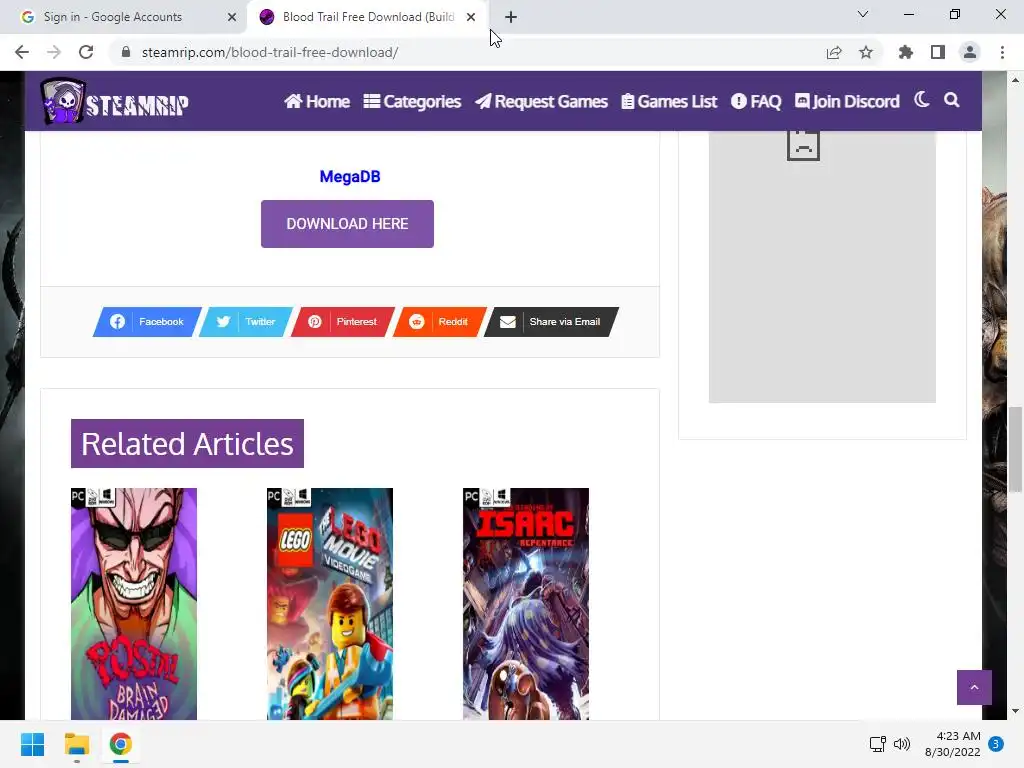1024x768 pixels.
Task: Click scrollbar down arrow
Action: click(1015, 711)
